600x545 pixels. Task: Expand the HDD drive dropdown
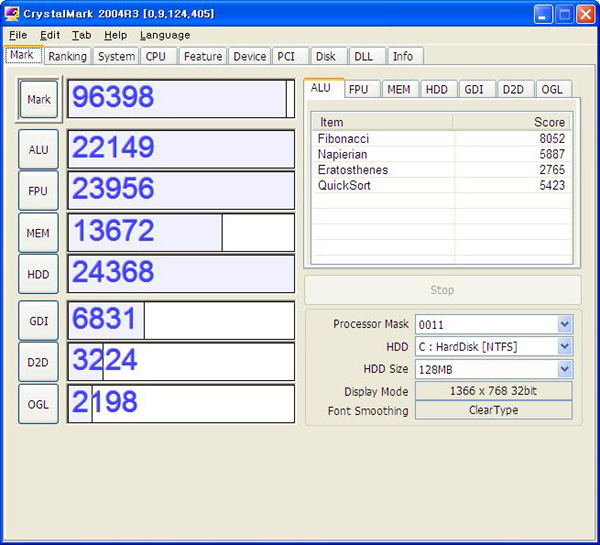click(565, 347)
